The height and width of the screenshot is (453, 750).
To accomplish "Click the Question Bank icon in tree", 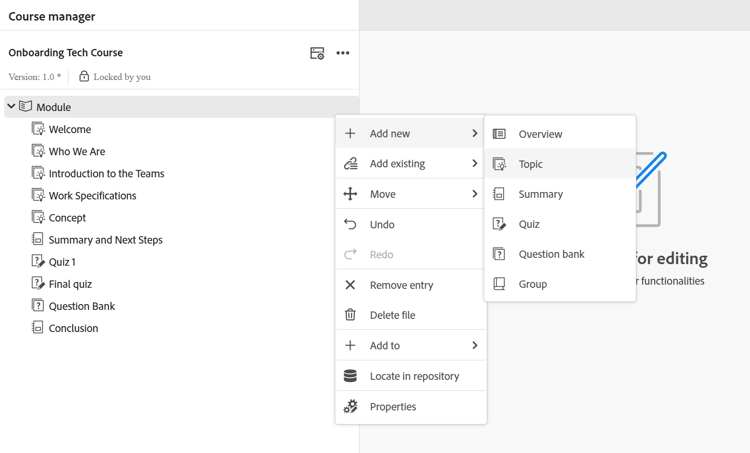I will pos(38,306).
